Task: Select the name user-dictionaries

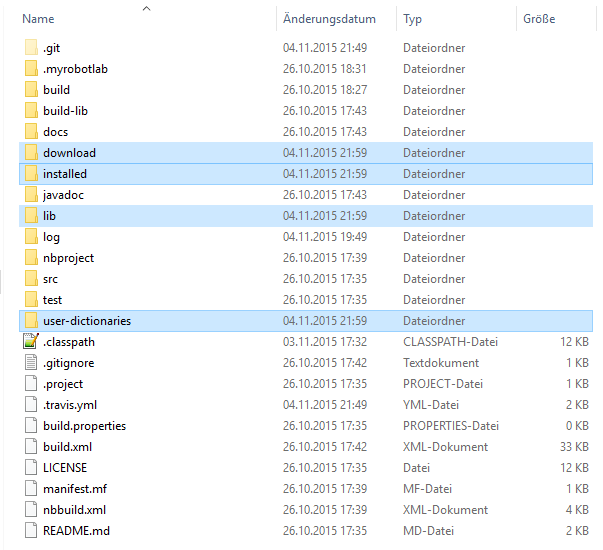Action: 87,321
